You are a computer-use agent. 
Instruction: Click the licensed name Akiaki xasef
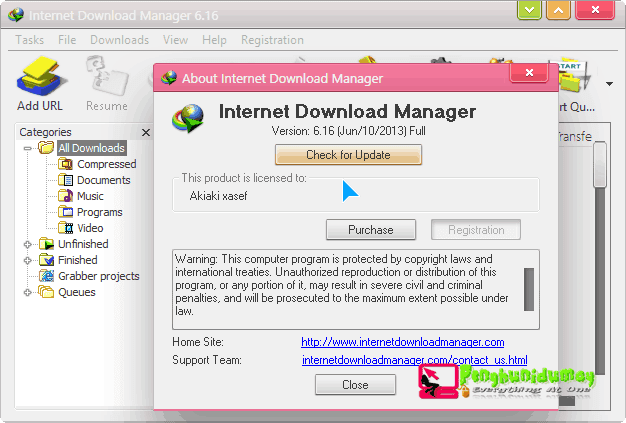(218, 196)
